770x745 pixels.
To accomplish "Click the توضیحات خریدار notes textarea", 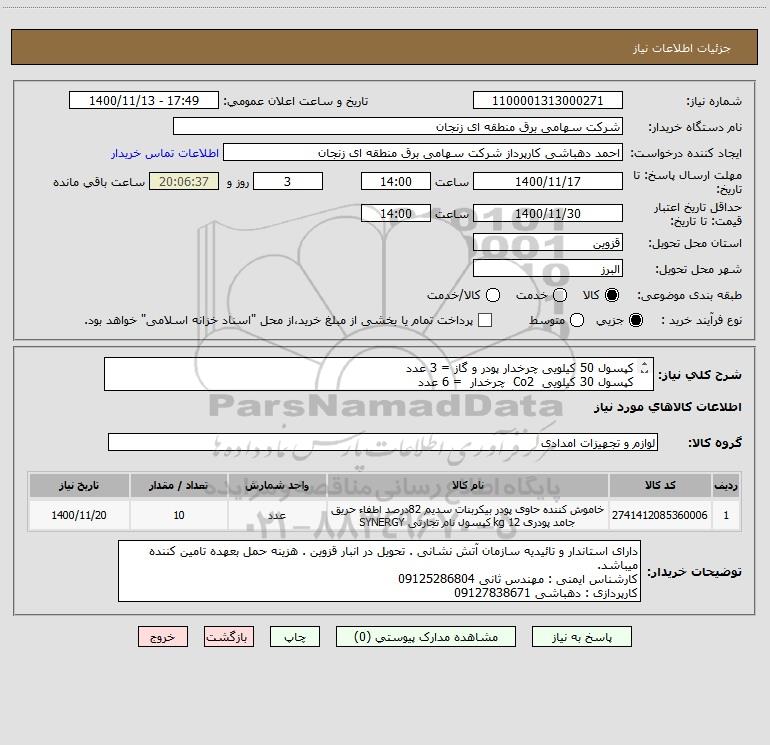I will pos(379,571).
